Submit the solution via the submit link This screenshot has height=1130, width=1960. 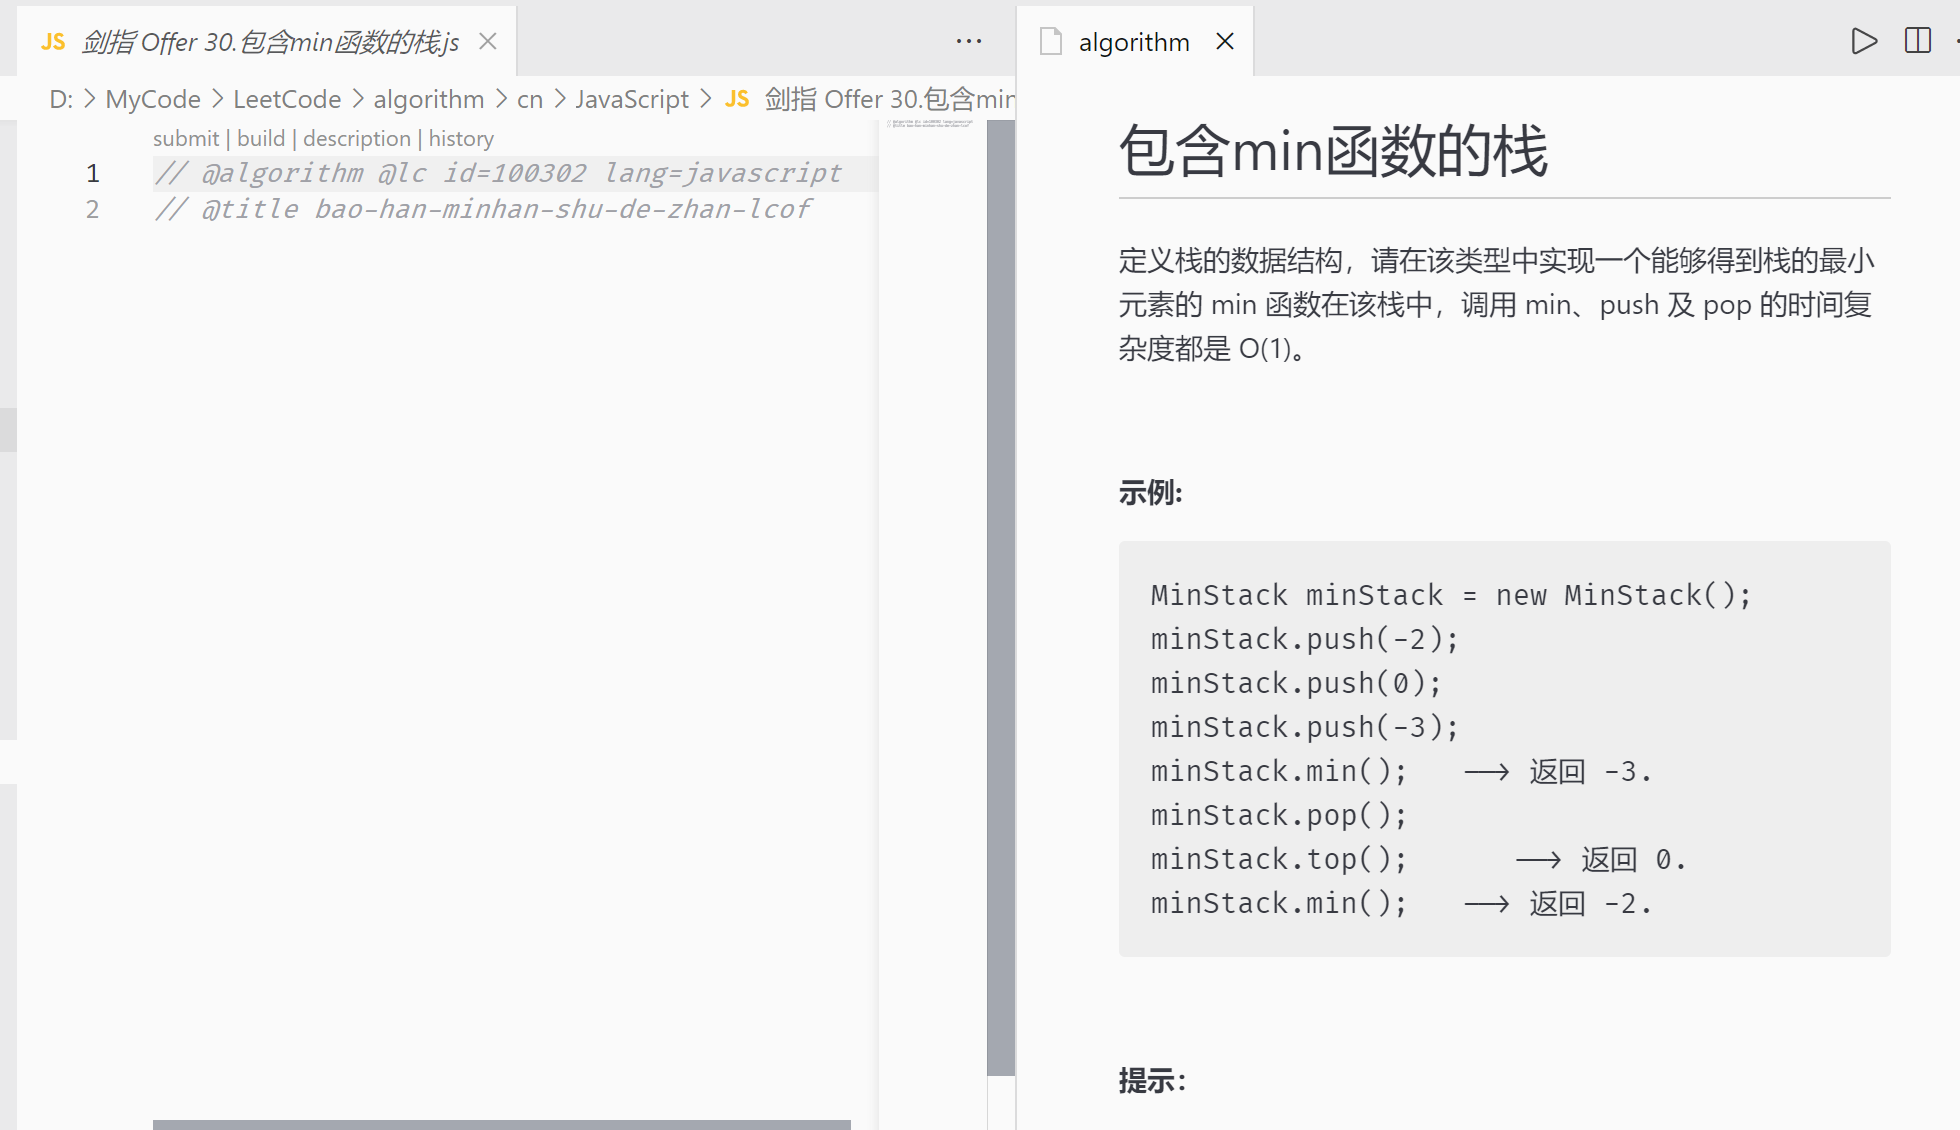pos(185,138)
